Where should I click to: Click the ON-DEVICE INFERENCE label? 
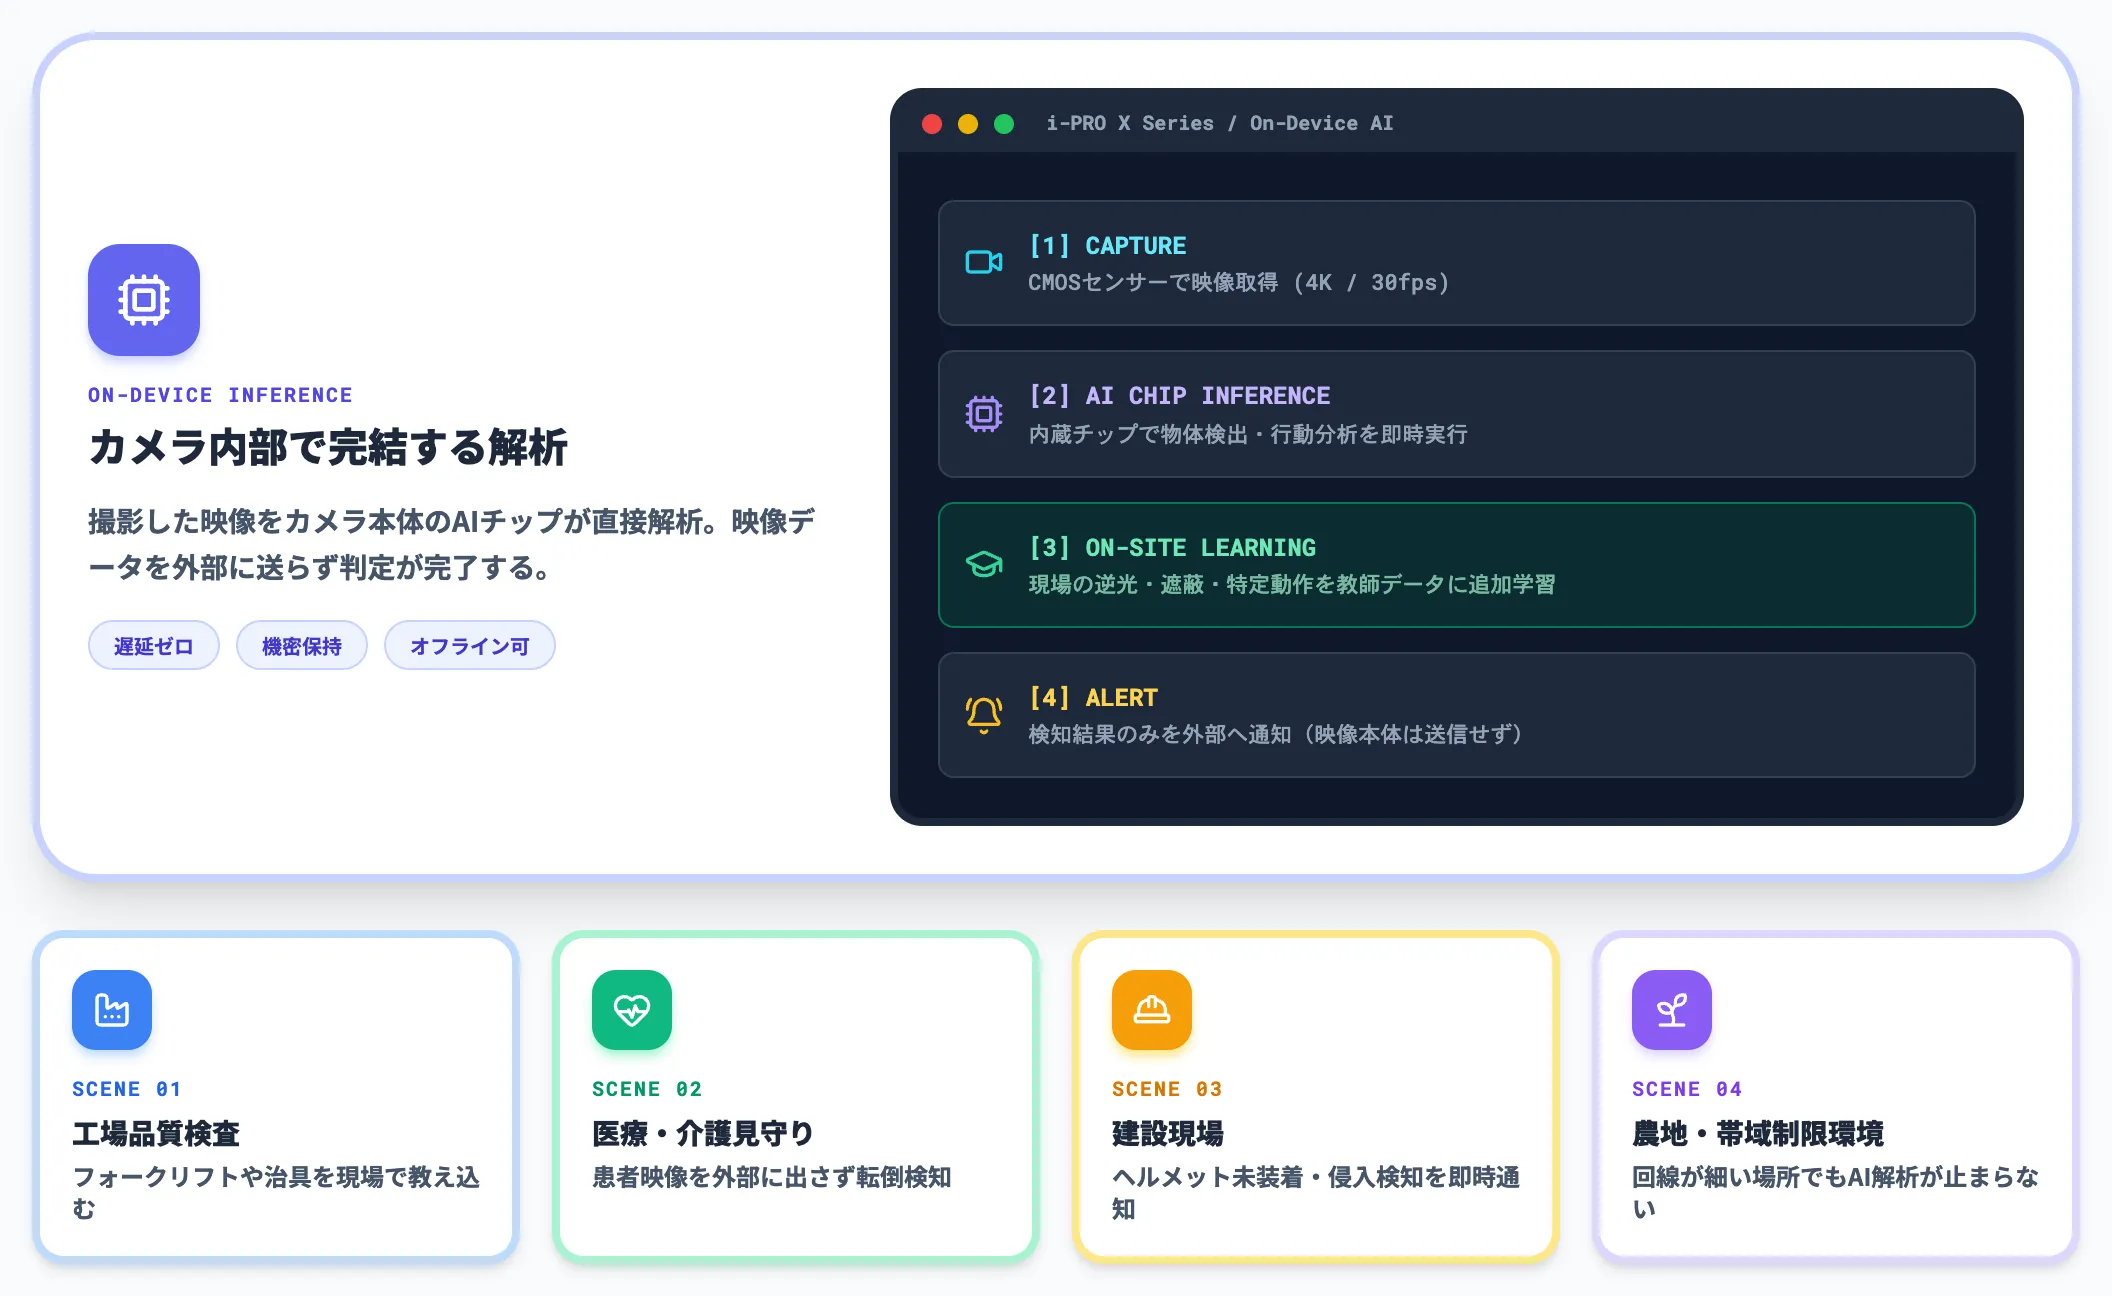click(x=220, y=395)
